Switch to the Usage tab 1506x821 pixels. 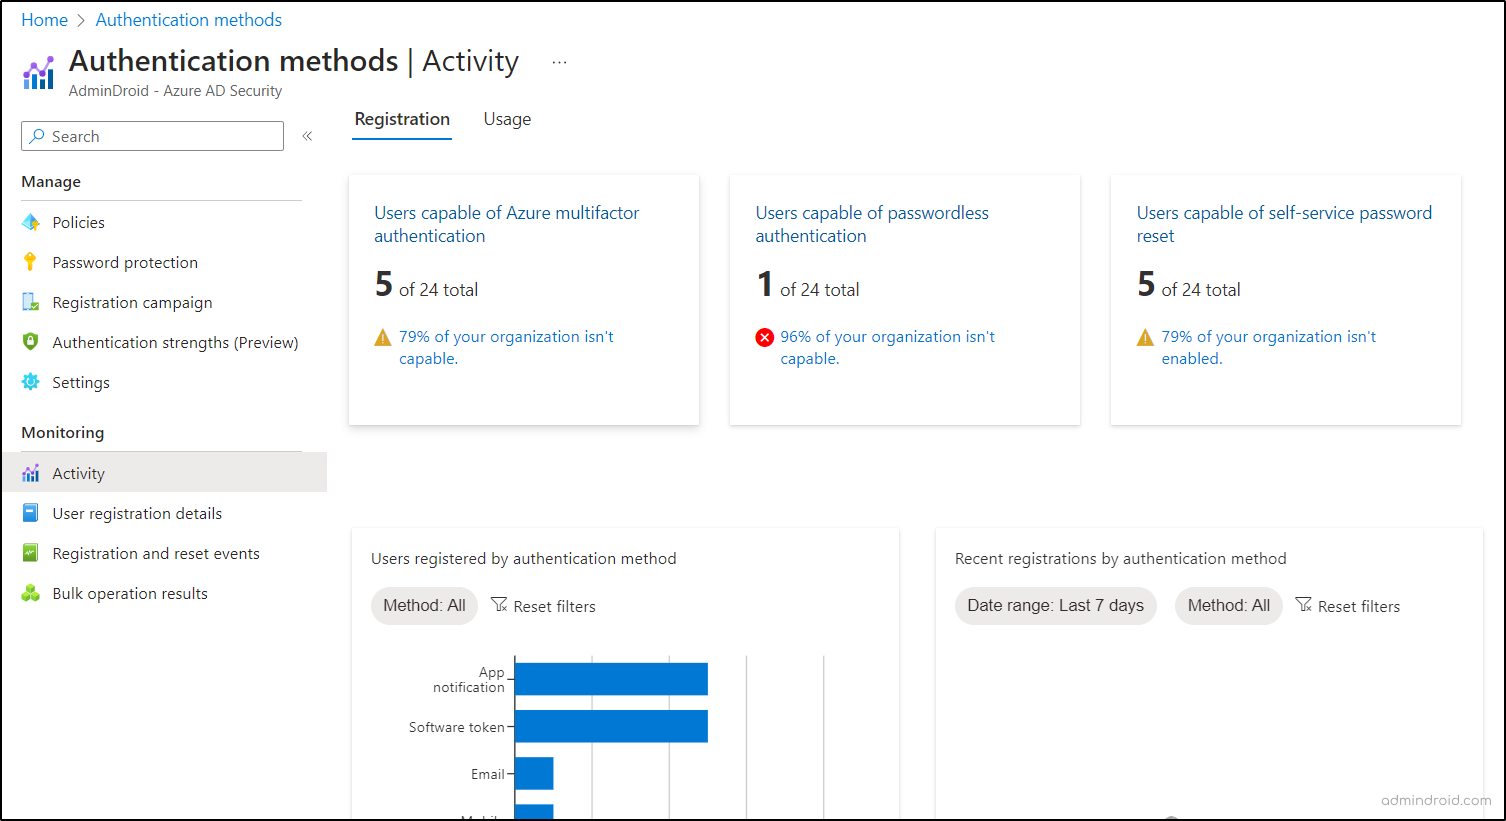507,119
